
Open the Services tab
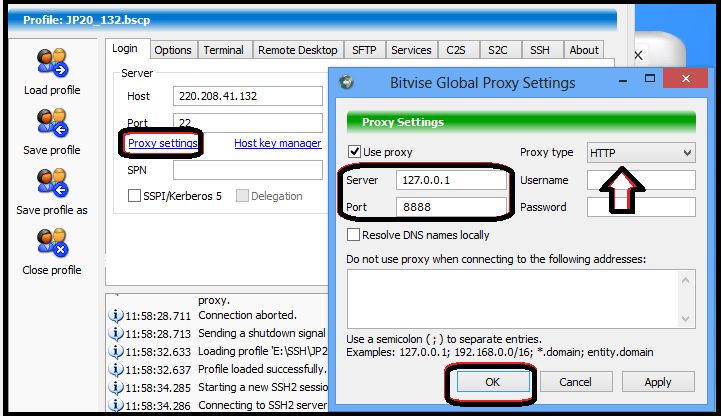tap(411, 50)
